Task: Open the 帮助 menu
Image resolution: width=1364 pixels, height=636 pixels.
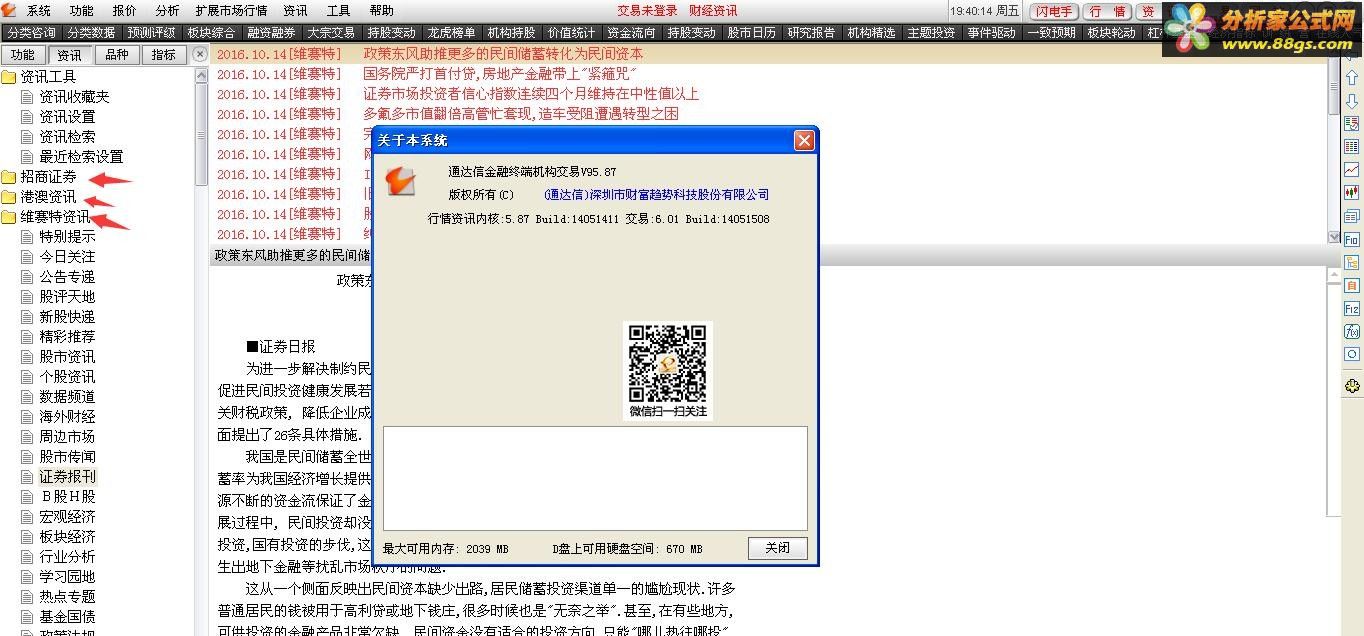Action: (382, 11)
